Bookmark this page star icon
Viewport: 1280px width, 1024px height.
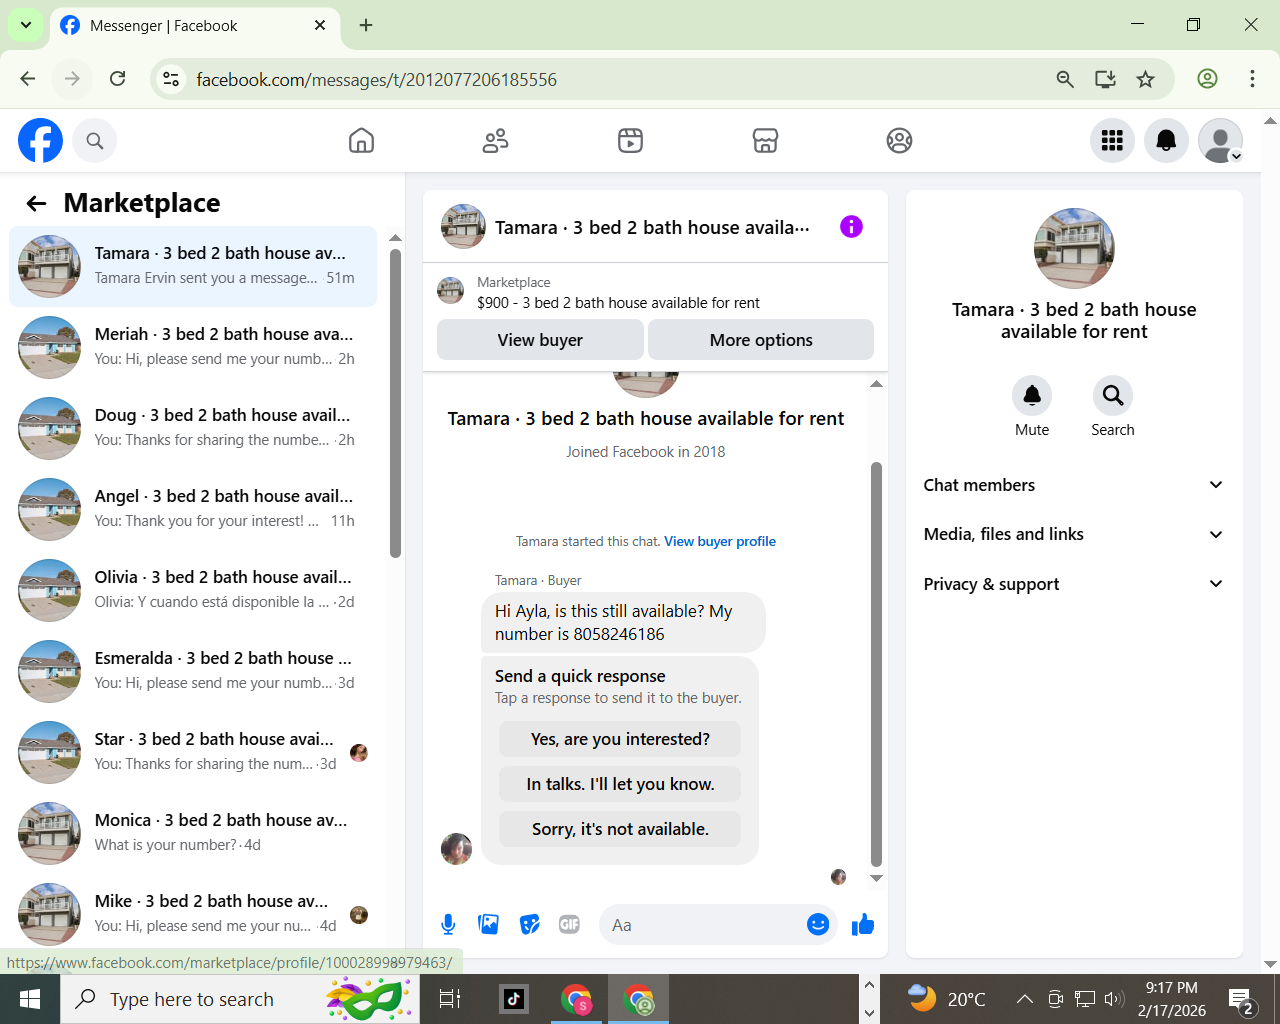pos(1146,79)
